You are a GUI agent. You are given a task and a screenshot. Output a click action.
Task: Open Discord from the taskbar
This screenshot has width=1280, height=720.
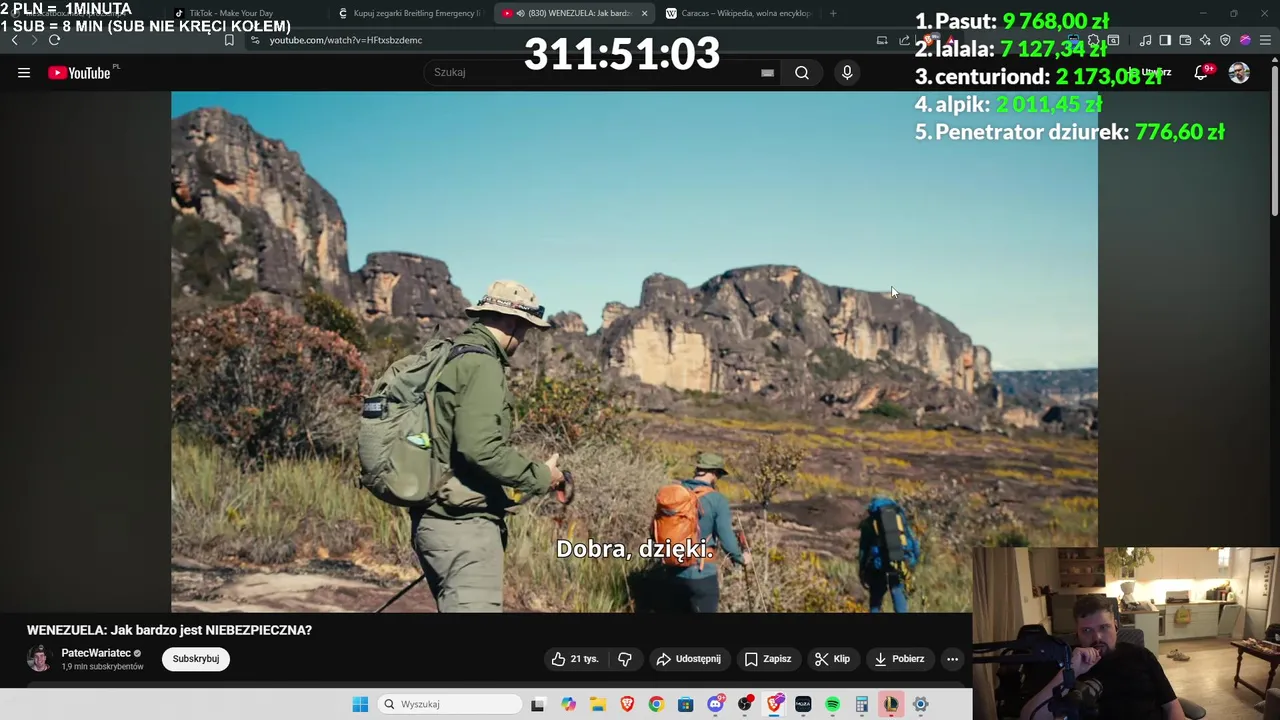(x=715, y=704)
